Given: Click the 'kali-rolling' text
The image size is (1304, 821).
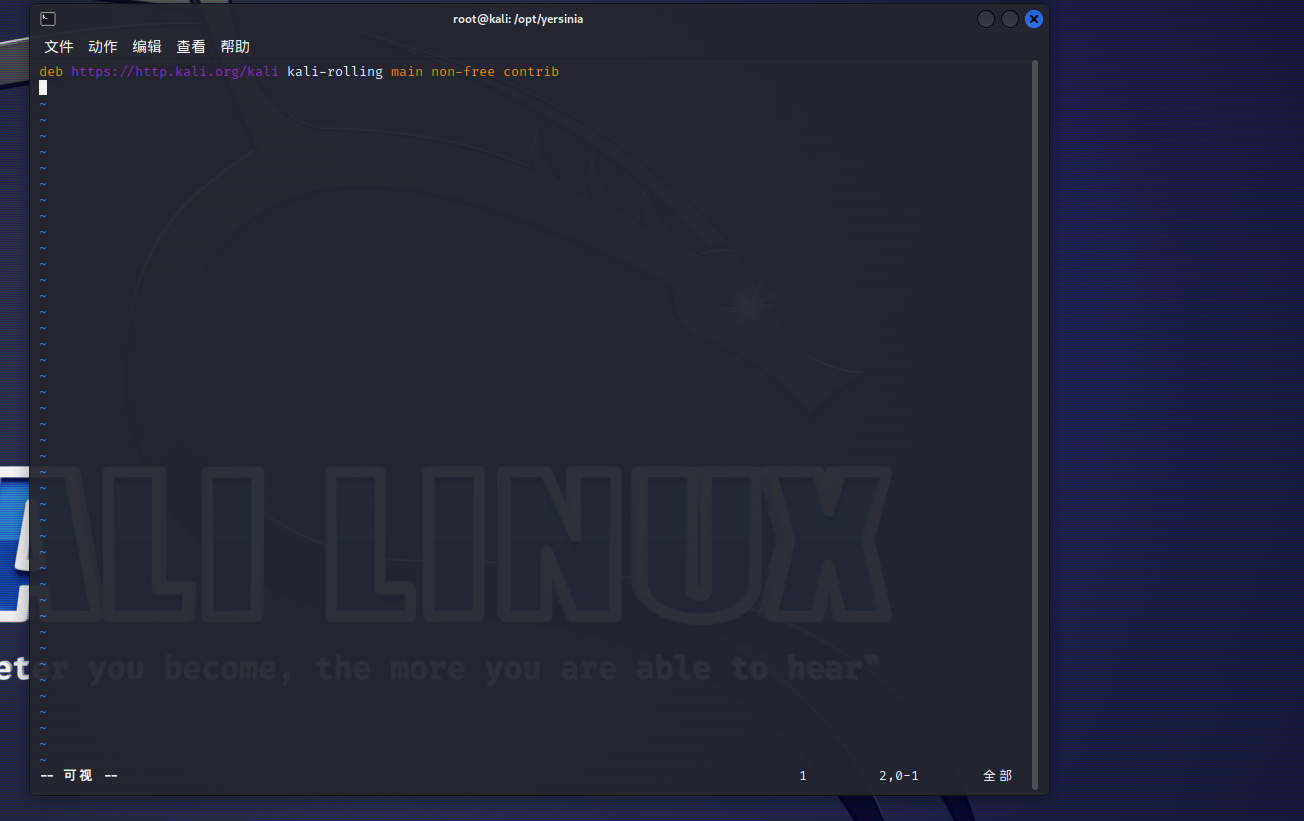Looking at the screenshot, I should pyautogui.click(x=335, y=72).
